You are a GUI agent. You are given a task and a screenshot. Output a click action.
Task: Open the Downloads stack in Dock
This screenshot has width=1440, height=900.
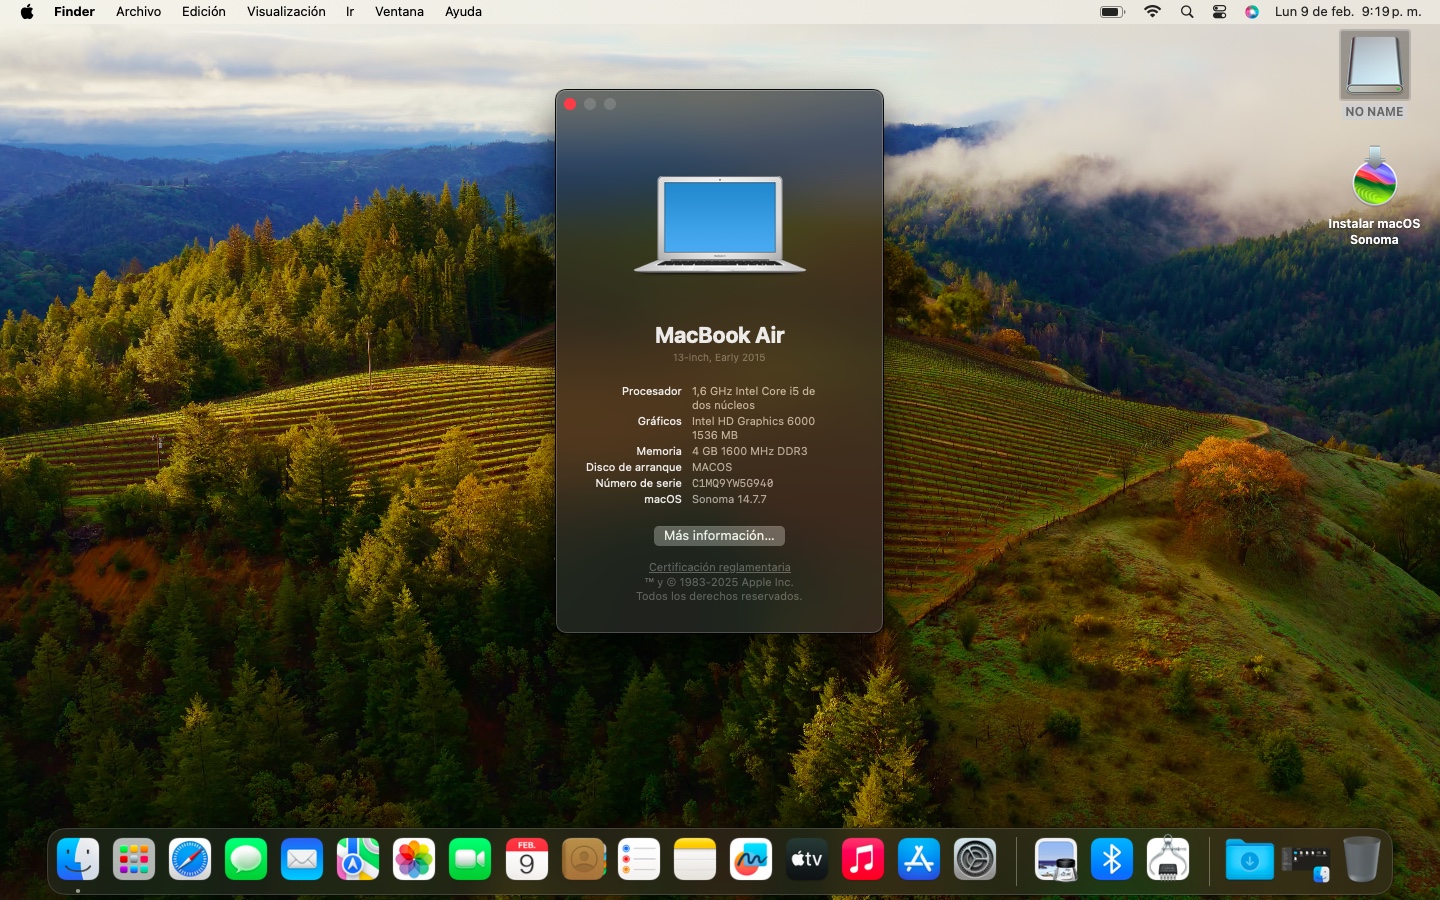[x=1249, y=859]
